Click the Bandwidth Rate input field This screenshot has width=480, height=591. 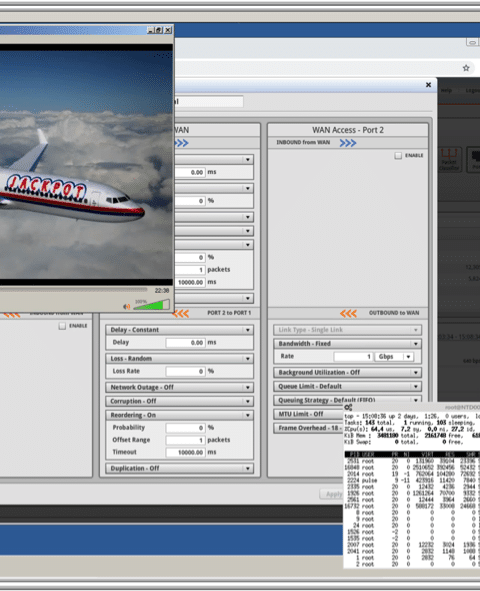[353, 357]
